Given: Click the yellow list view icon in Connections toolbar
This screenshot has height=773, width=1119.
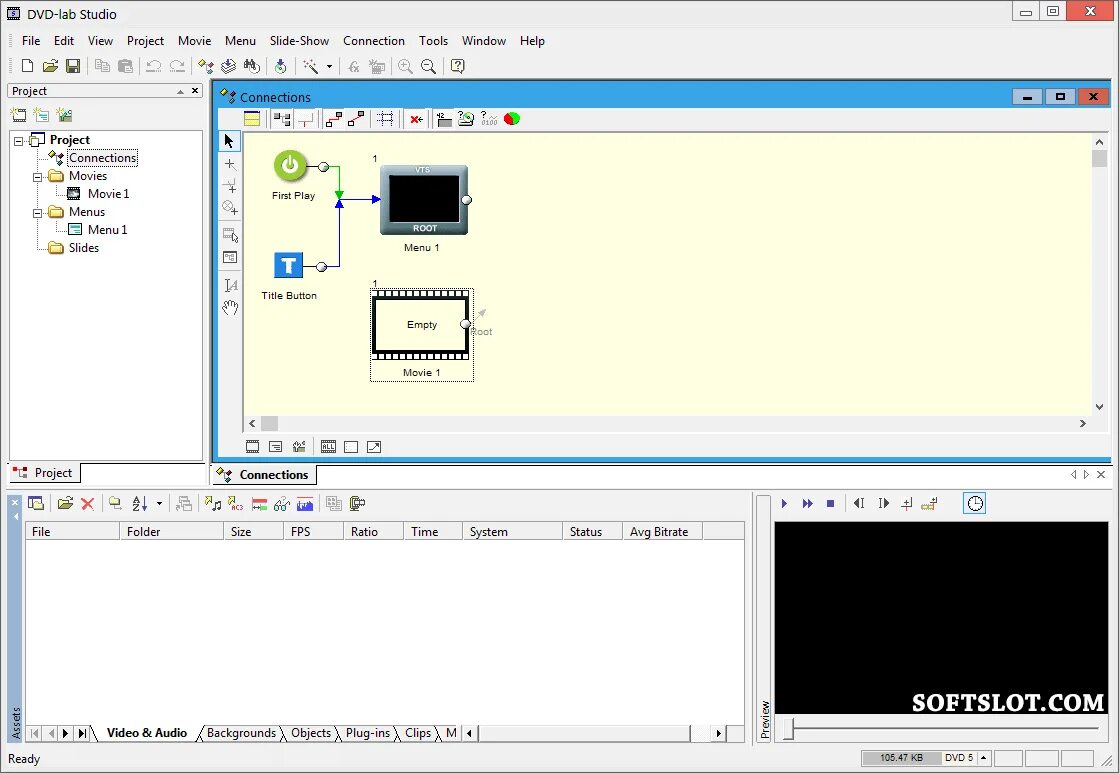Looking at the screenshot, I should pos(252,119).
